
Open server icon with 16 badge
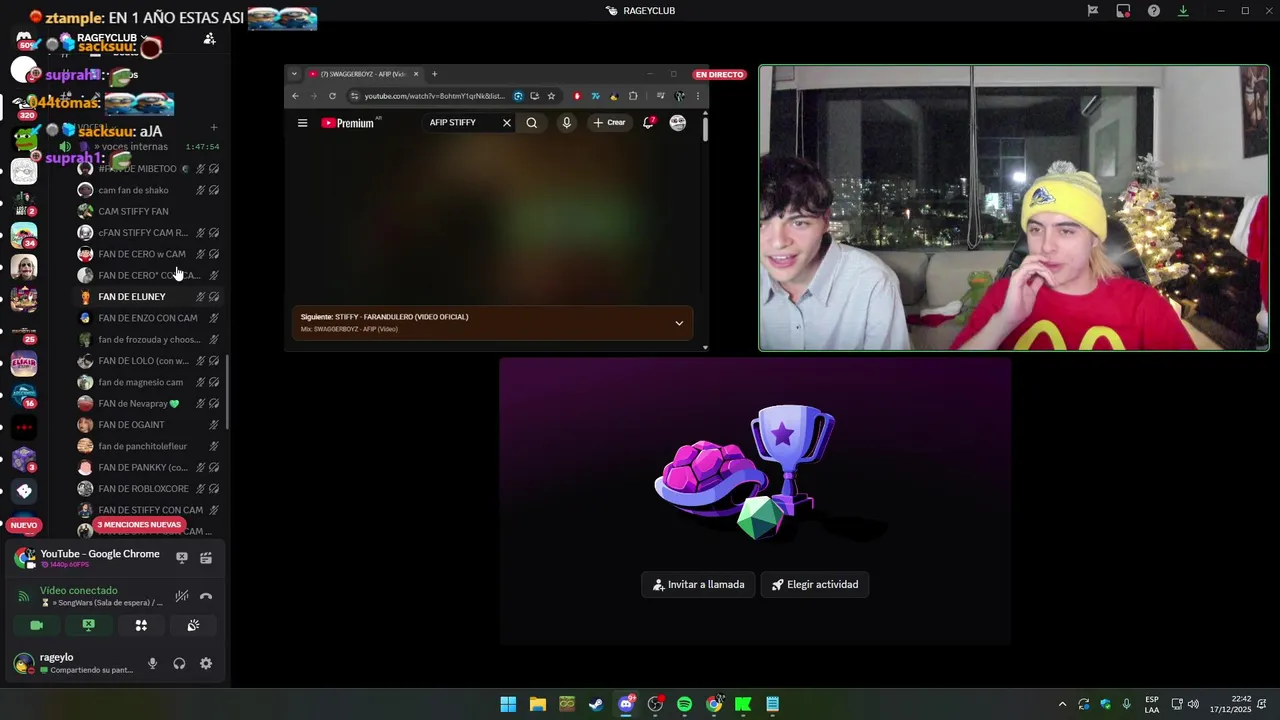tap(24, 396)
